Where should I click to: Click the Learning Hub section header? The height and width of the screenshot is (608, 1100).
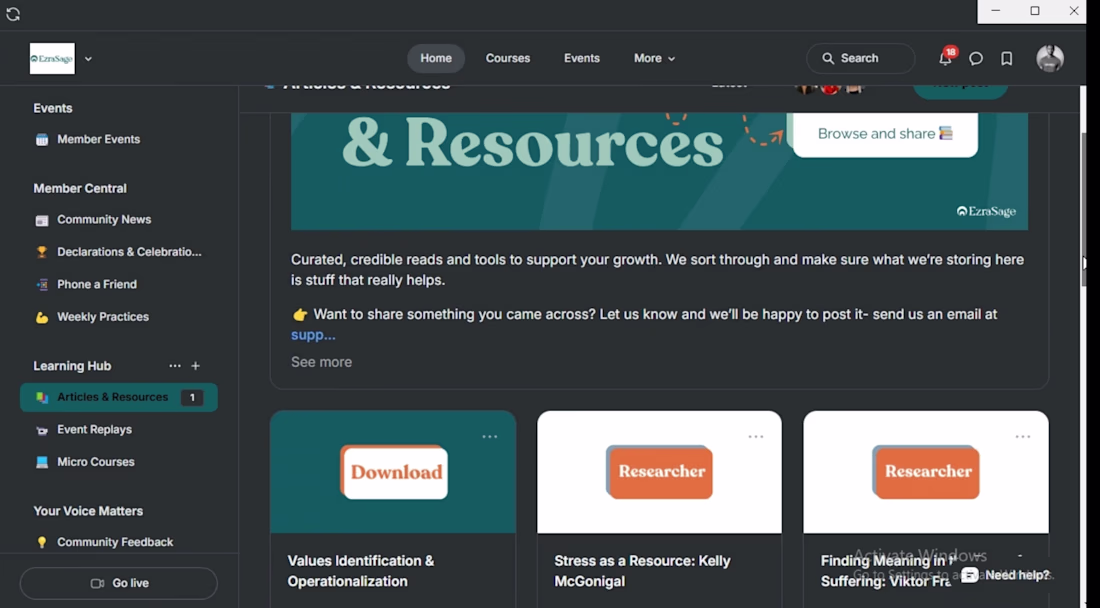72,366
